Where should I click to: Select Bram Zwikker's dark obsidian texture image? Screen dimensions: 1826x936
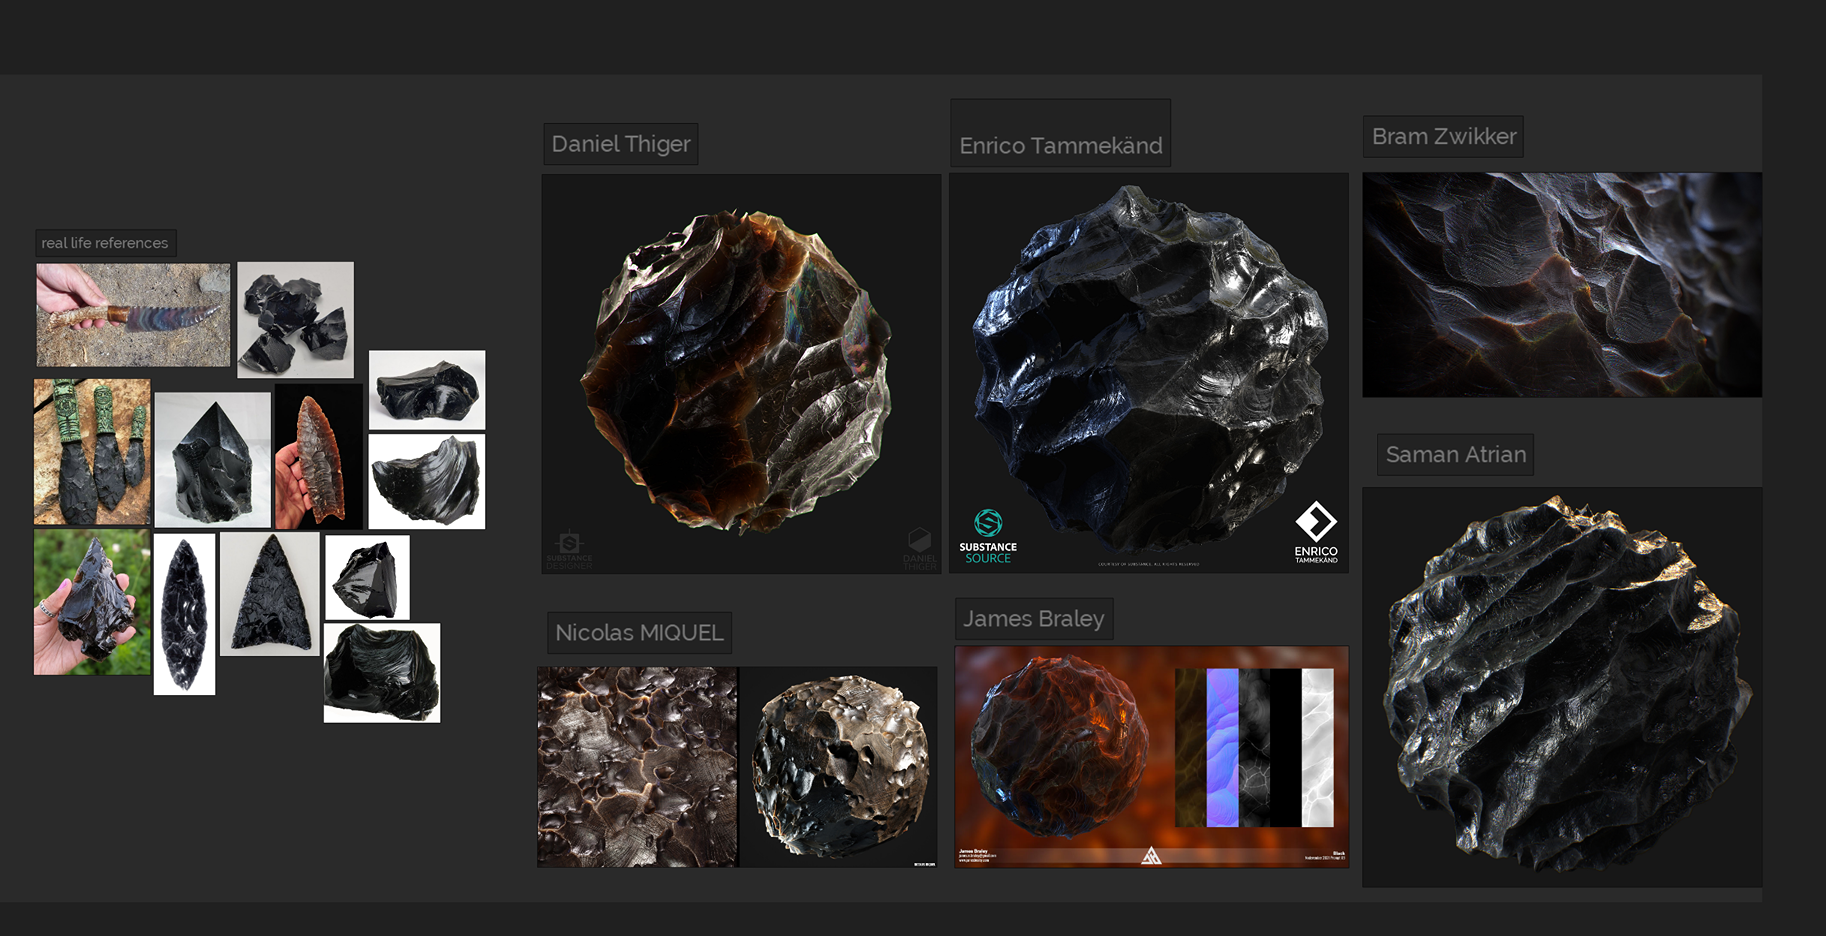(x=1561, y=285)
